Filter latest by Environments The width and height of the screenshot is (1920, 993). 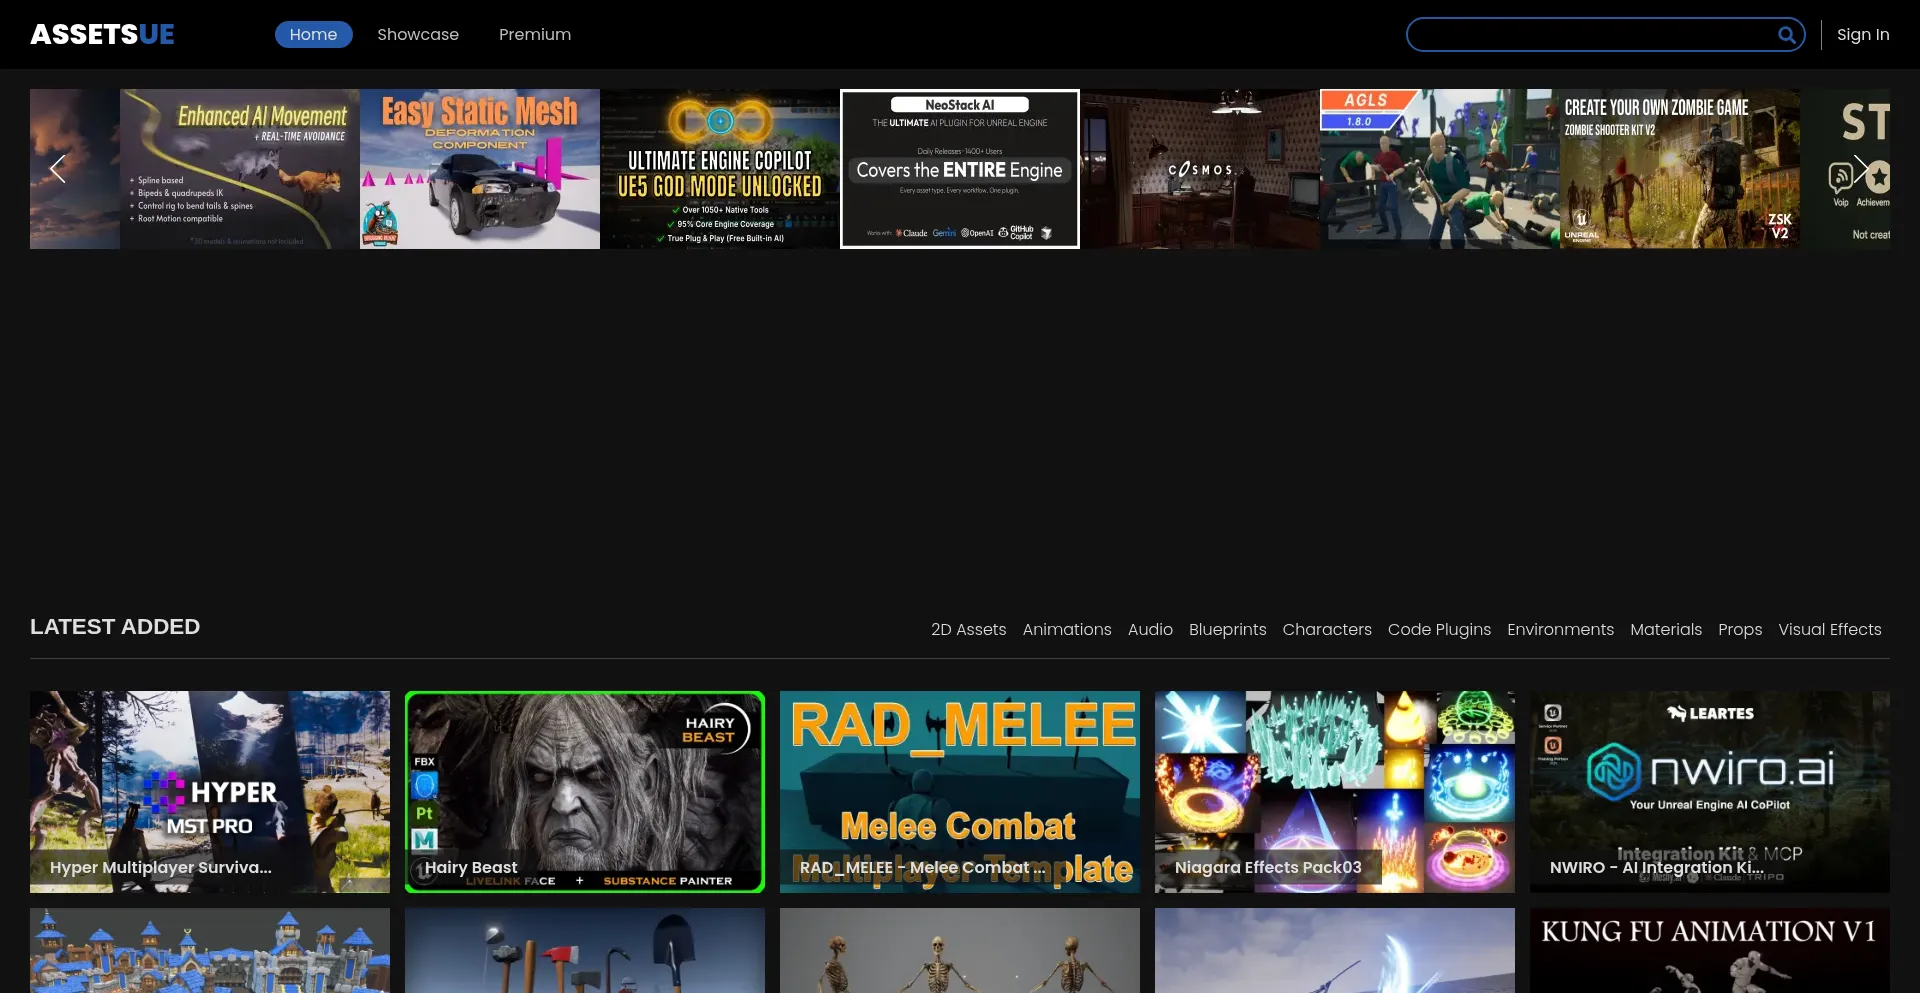pos(1560,630)
